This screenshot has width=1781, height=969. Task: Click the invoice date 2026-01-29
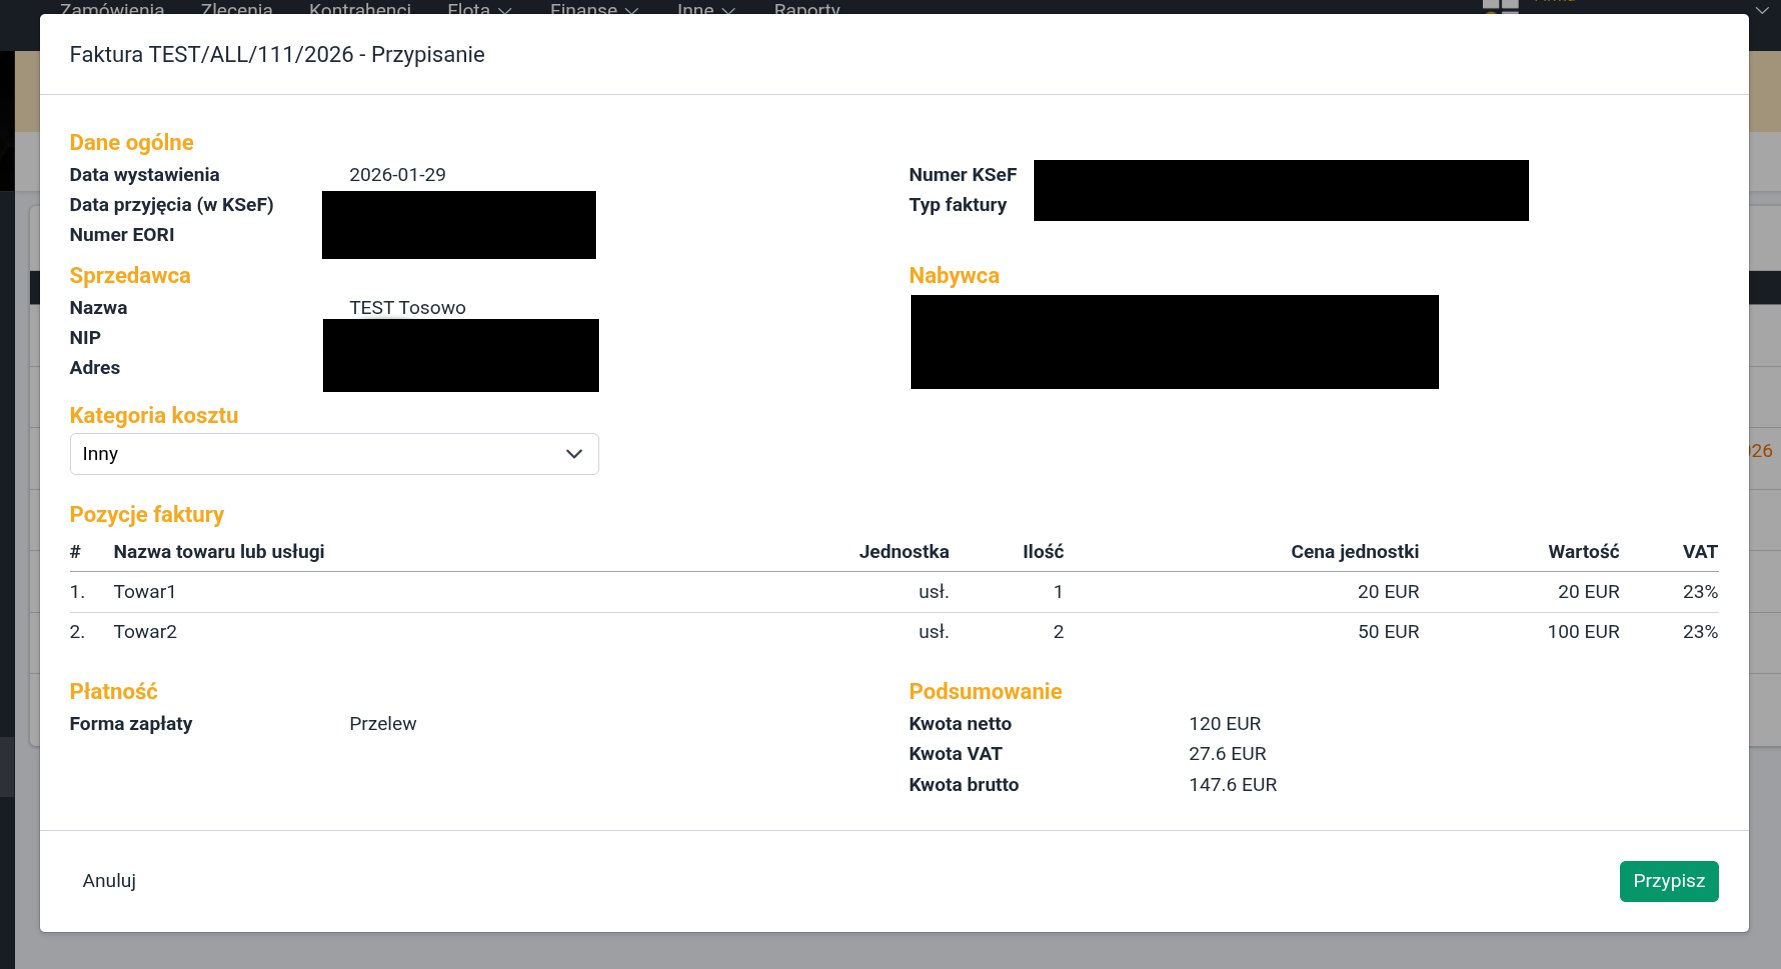pos(397,175)
